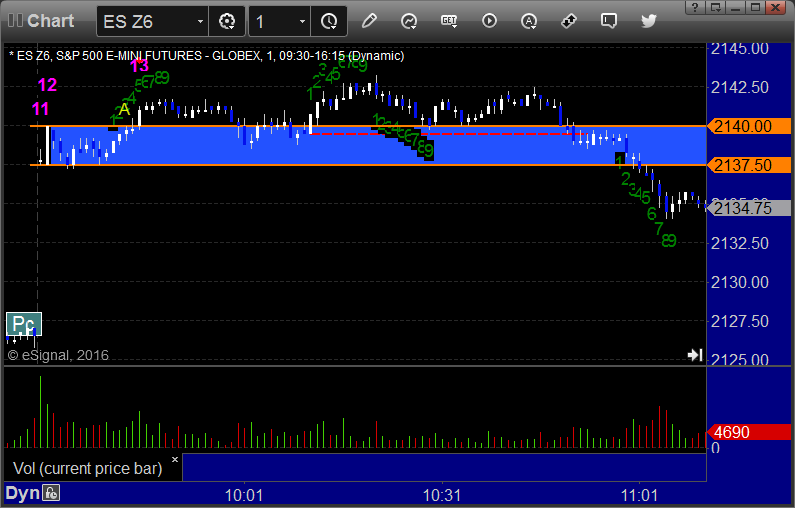Viewport: 795px width, 508px height.
Task: Click the 2130.00 price axis label
Action: click(740, 282)
